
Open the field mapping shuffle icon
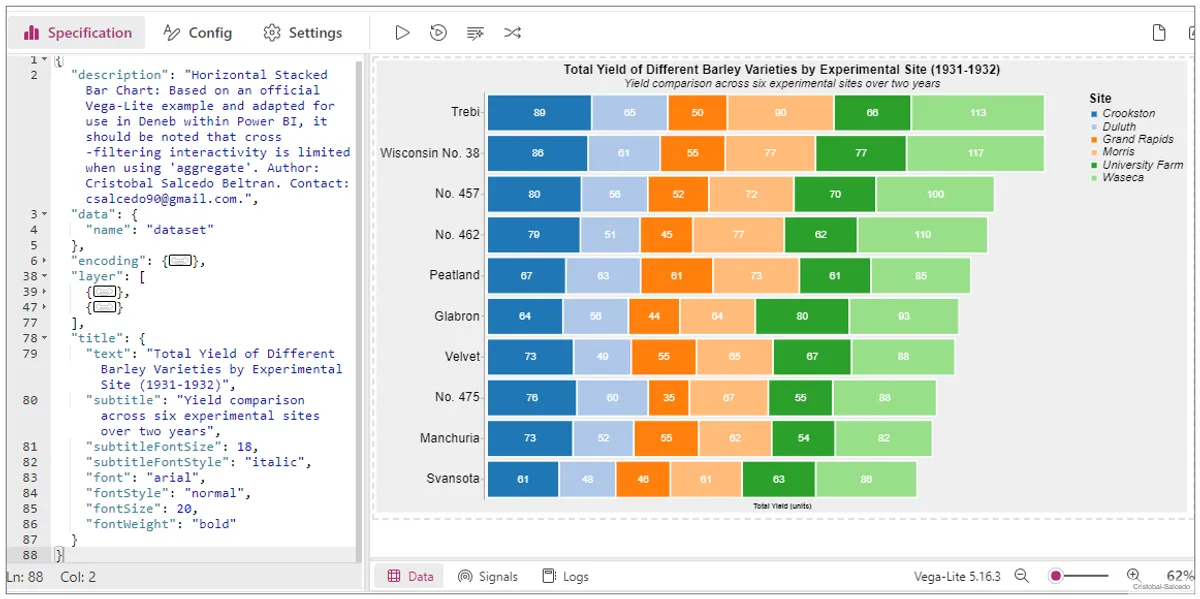pyautogui.click(x=512, y=33)
